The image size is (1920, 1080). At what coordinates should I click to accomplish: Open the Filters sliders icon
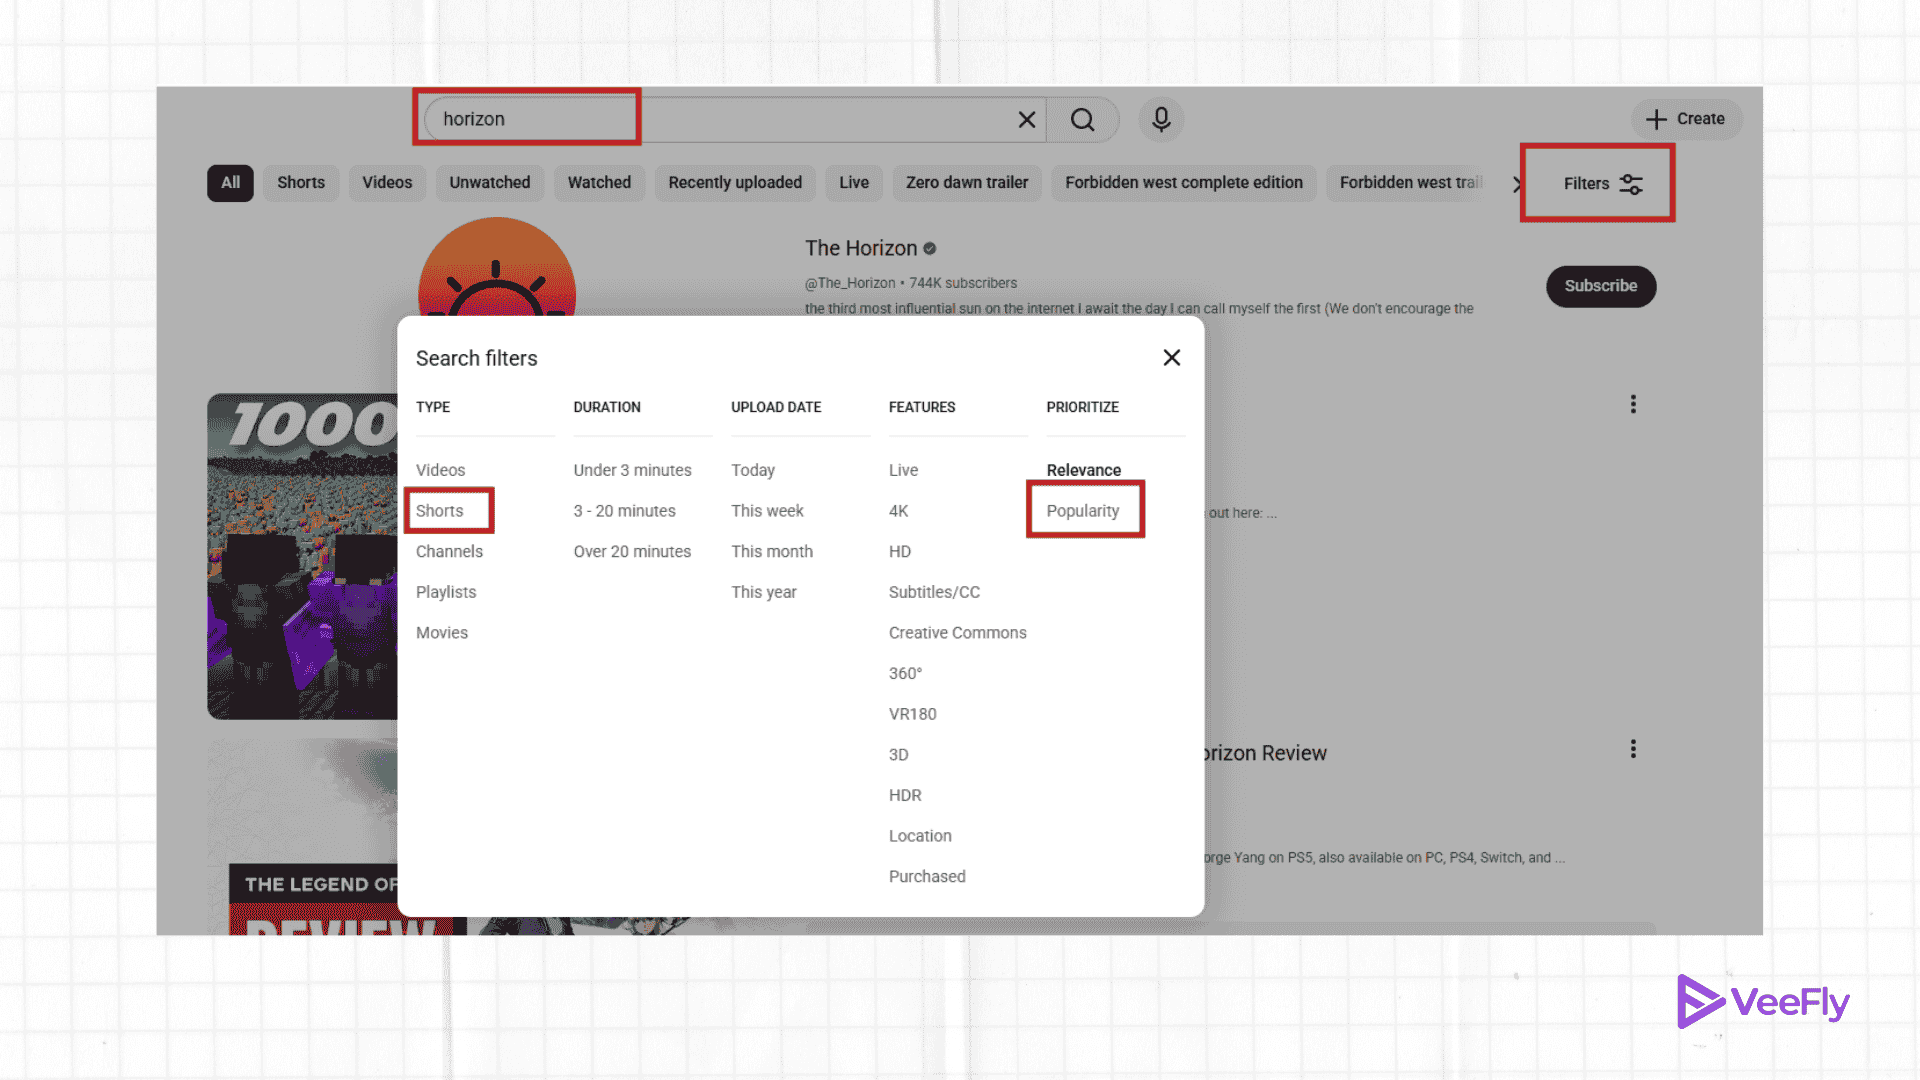click(x=1632, y=183)
